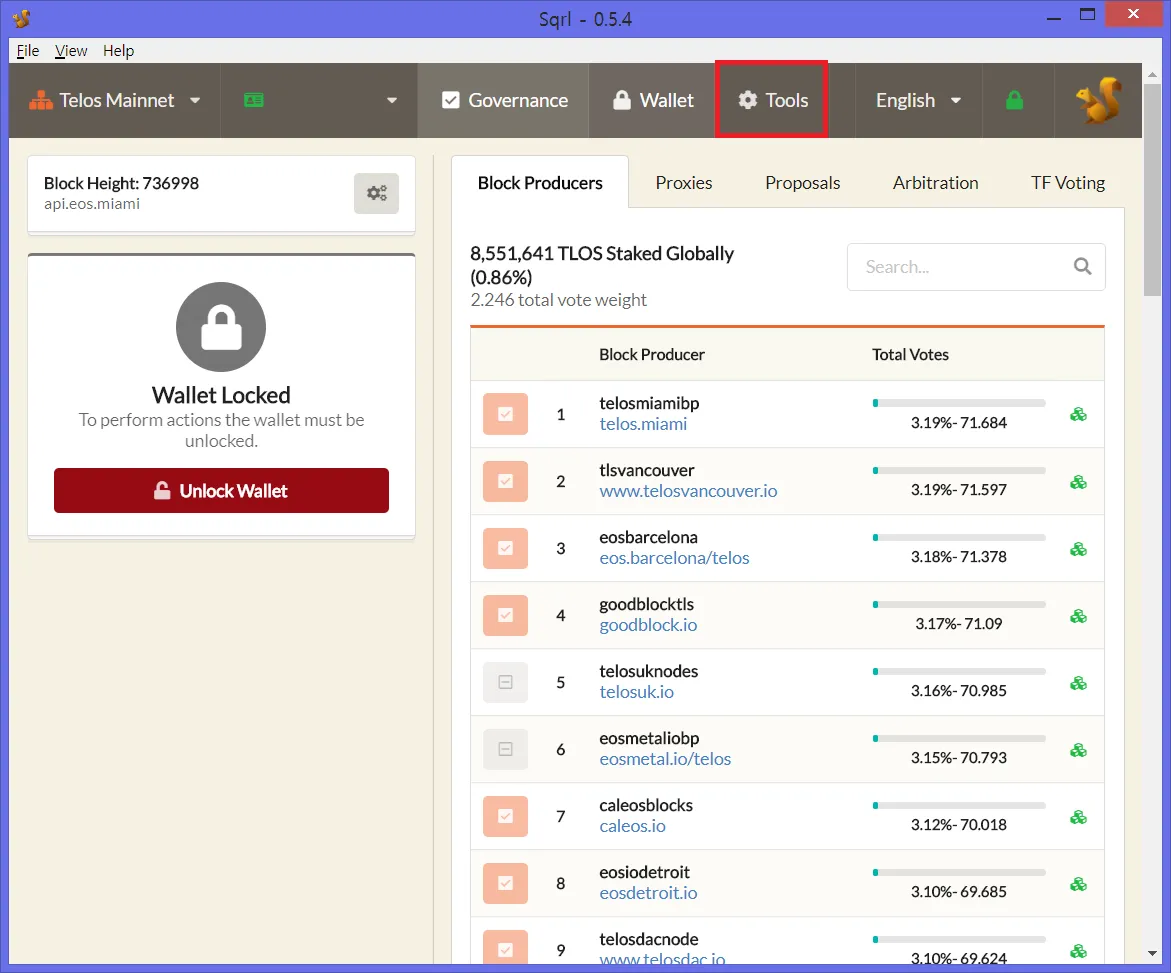Click the Unlock Wallet button
1171x973 pixels.
point(221,491)
